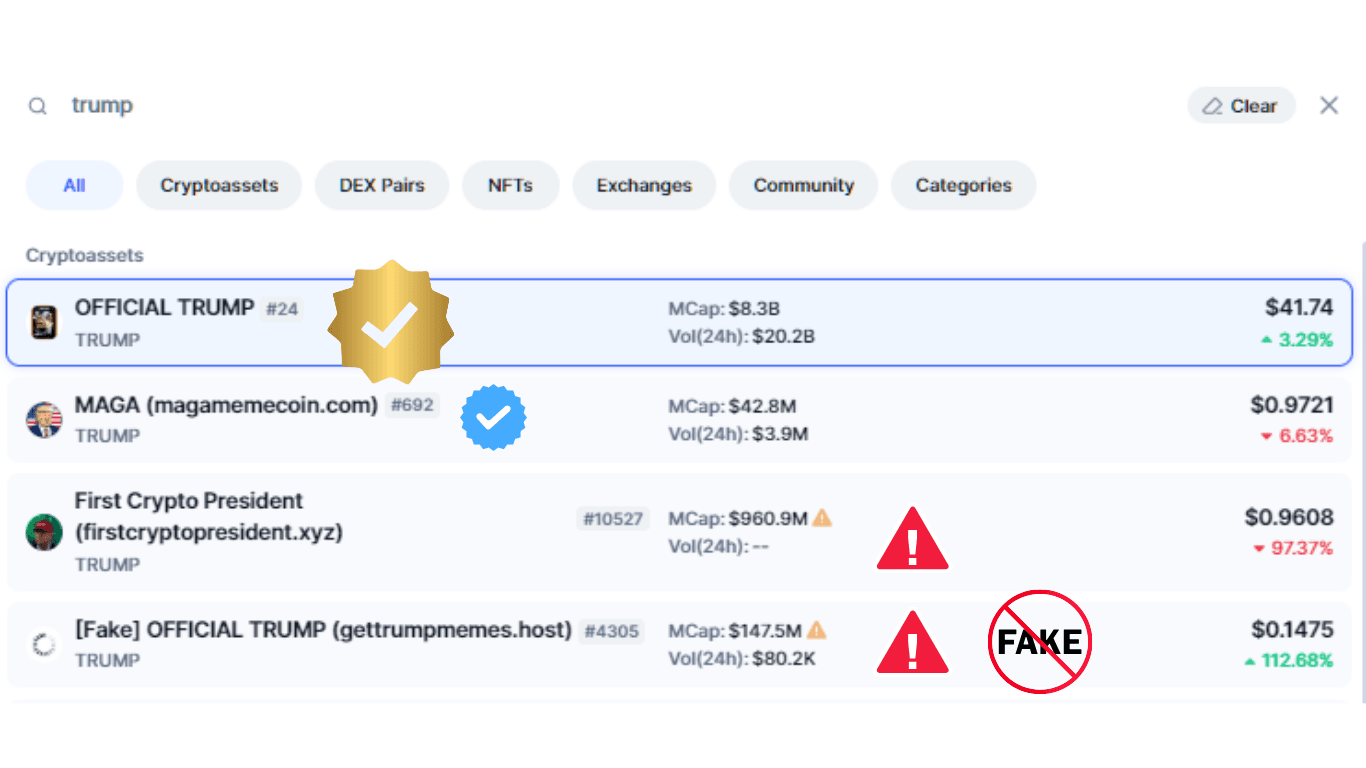Switch to the DEX Pairs filter

tap(382, 185)
